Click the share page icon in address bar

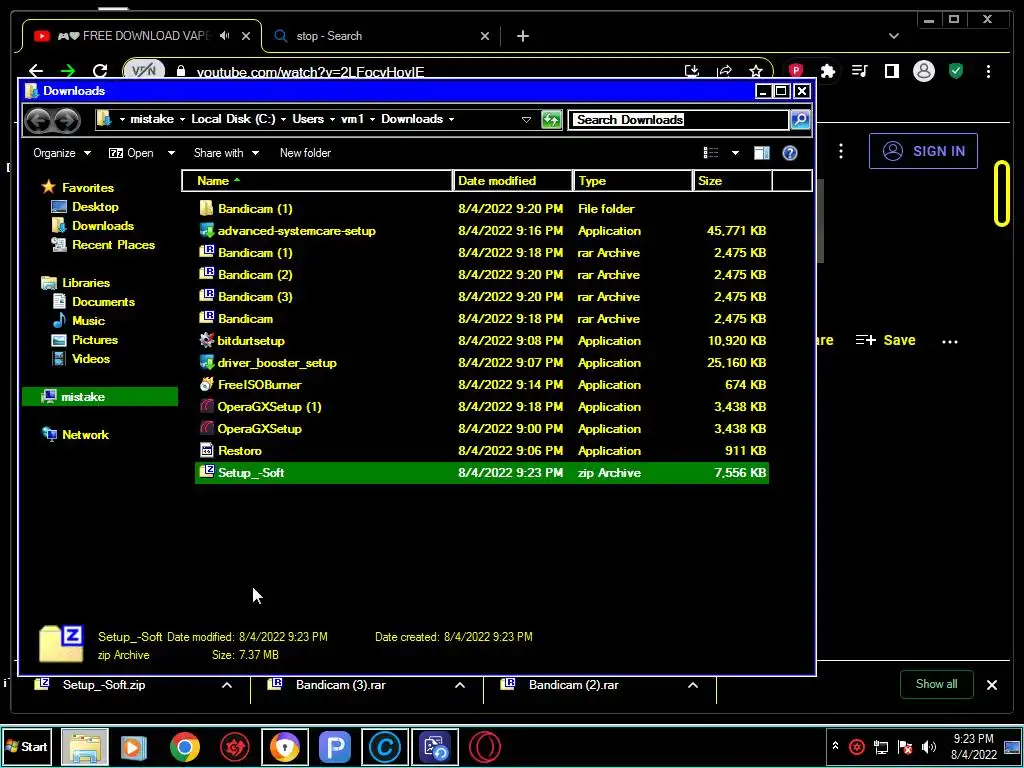pyautogui.click(x=724, y=71)
